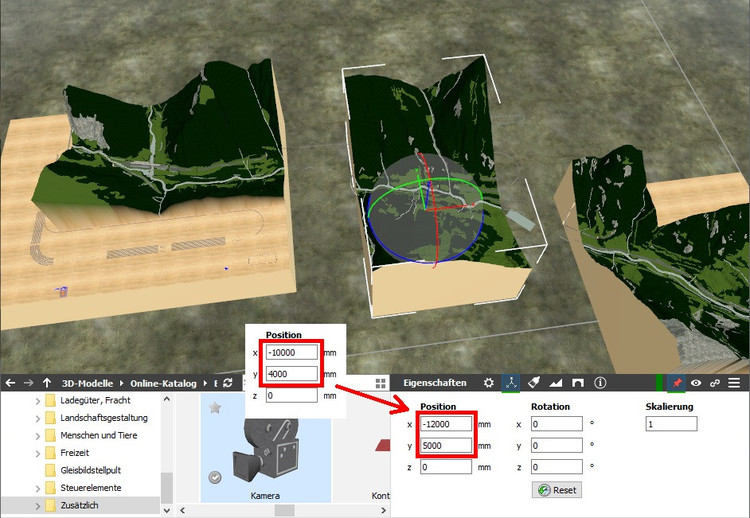Open breadcrumb arrow after Online-Katalog

coord(205,383)
